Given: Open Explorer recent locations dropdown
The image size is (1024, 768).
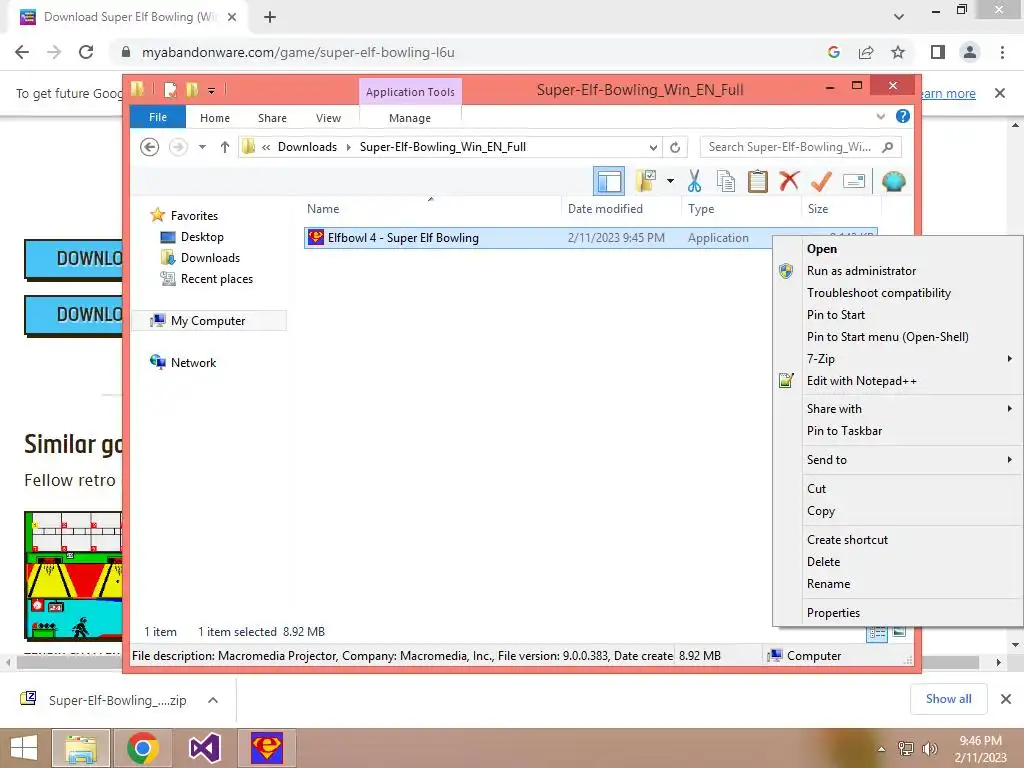Looking at the screenshot, I should point(202,147).
